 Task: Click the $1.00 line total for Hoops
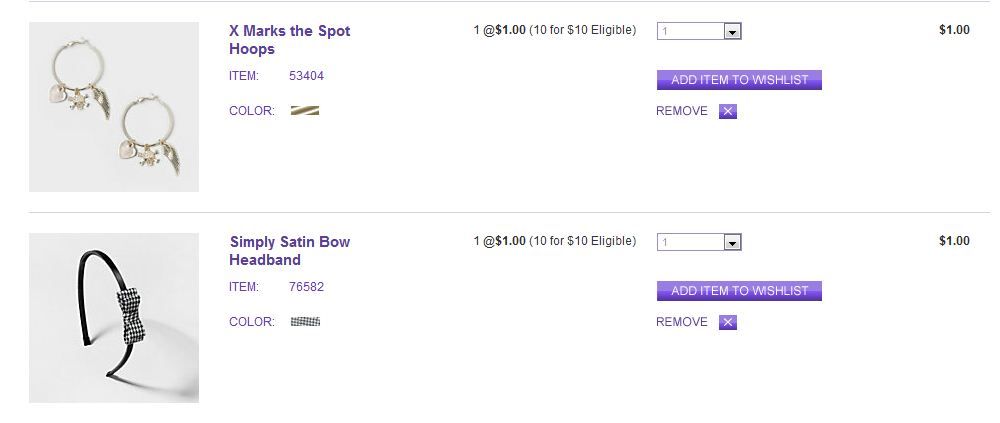click(x=954, y=30)
